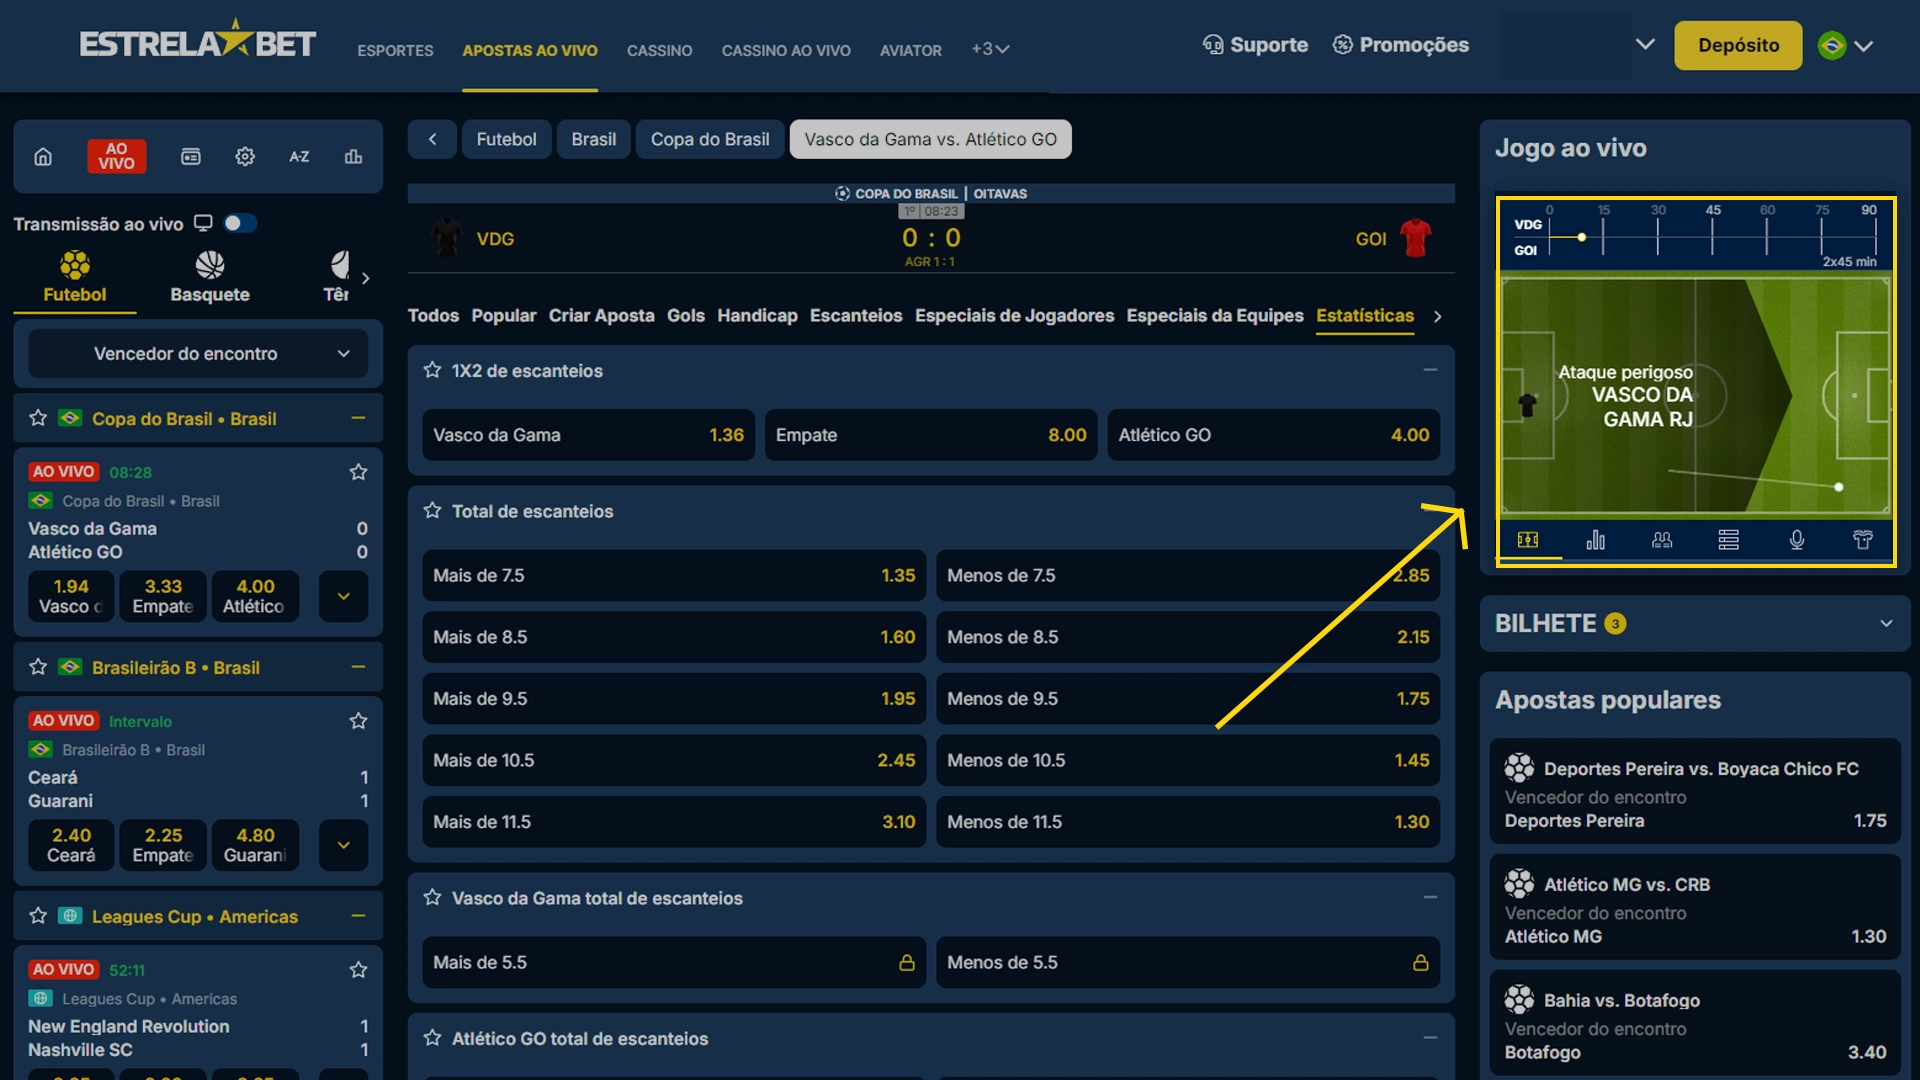Open the statistics bar chart icon in sidebar

point(353,157)
